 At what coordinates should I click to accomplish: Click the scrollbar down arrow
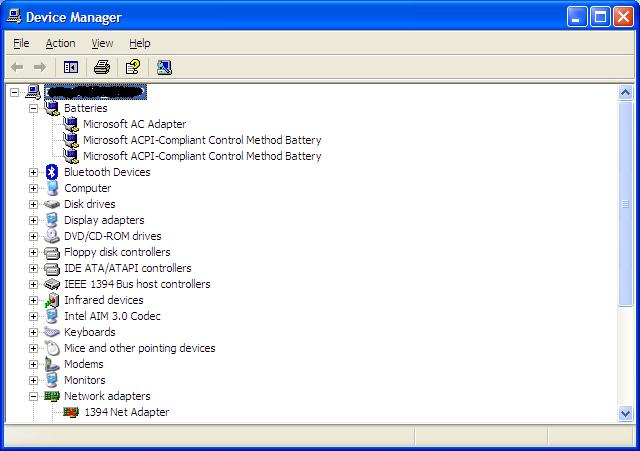[x=625, y=413]
